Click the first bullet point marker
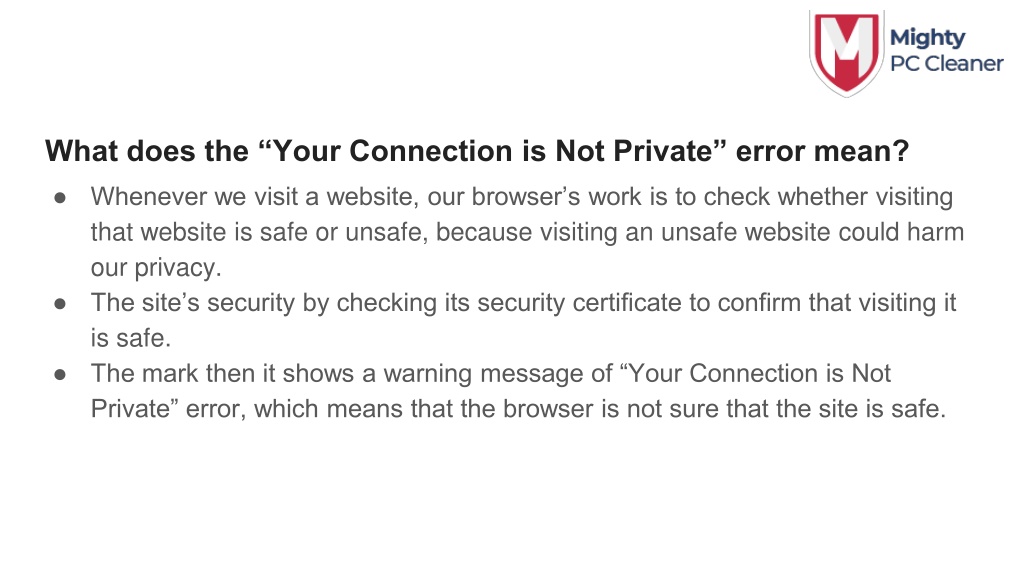 click(60, 197)
